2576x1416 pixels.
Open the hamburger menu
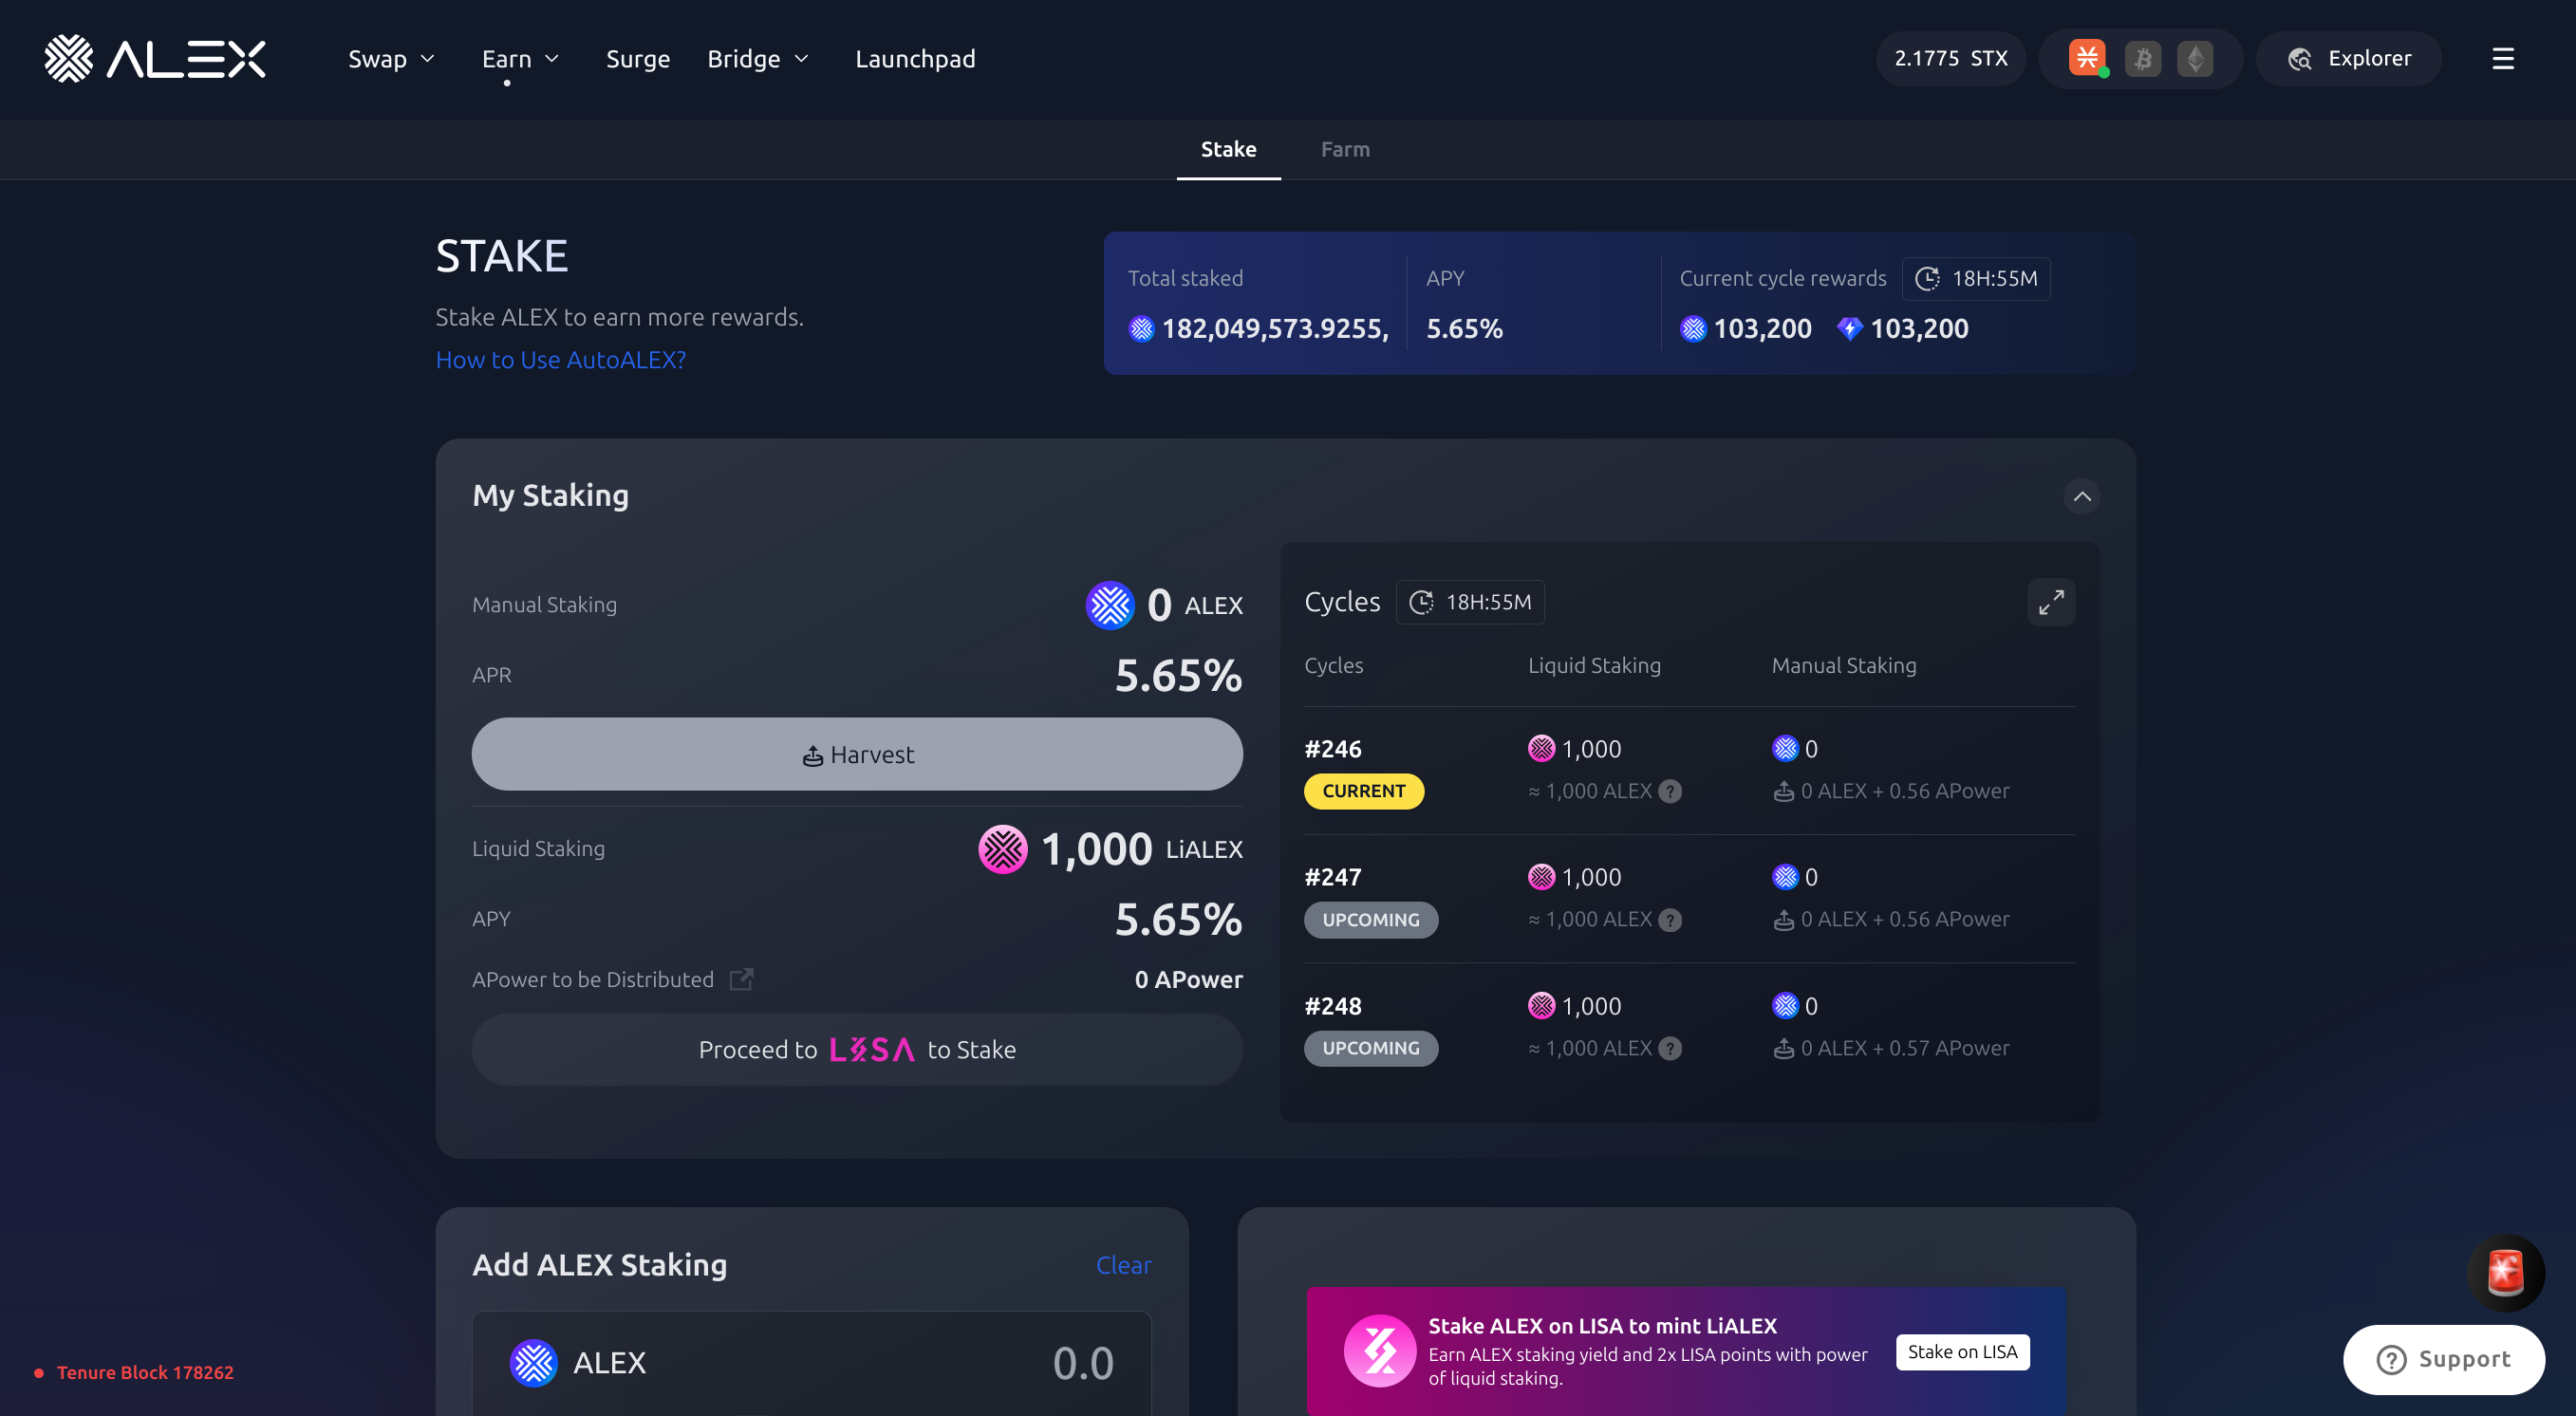tap(2502, 58)
